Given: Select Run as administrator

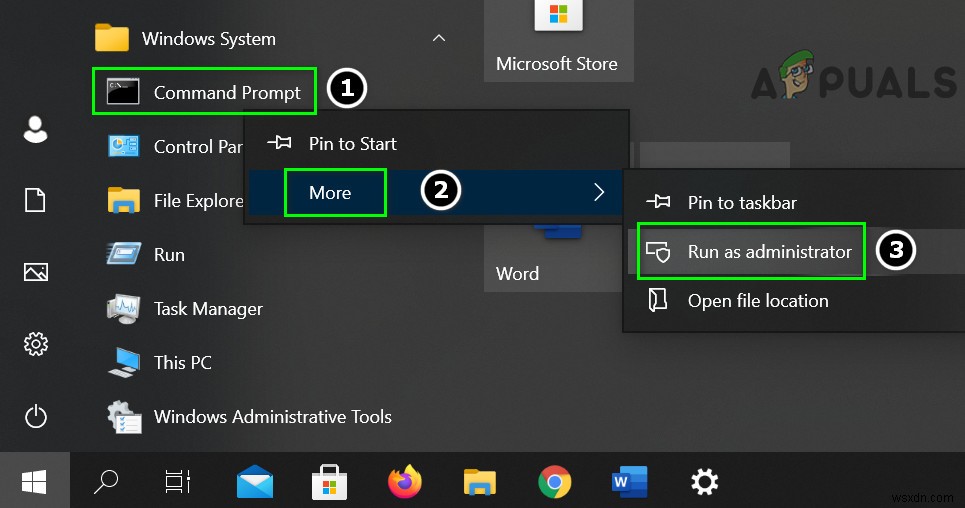Looking at the screenshot, I should 768,252.
